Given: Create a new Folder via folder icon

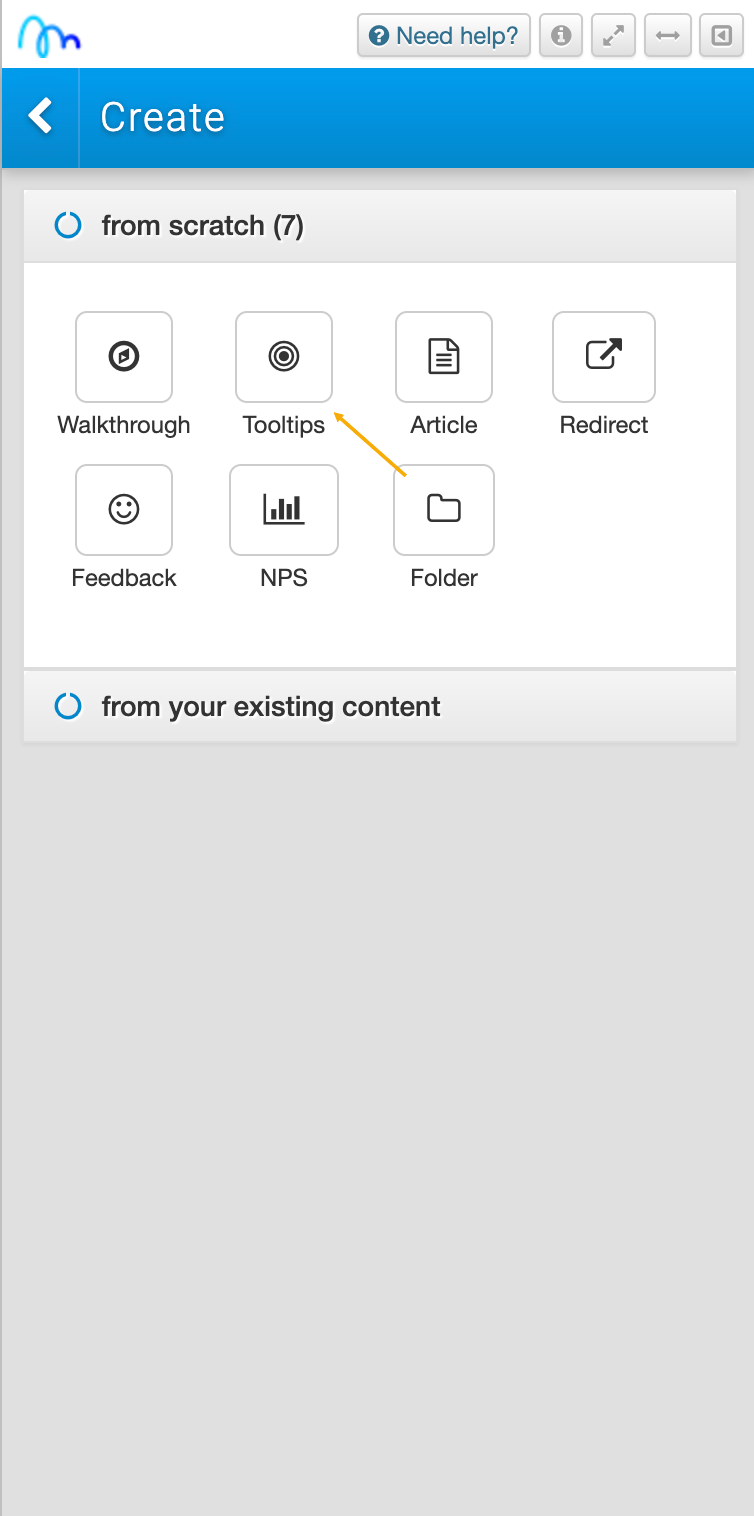Looking at the screenshot, I should tap(444, 510).
